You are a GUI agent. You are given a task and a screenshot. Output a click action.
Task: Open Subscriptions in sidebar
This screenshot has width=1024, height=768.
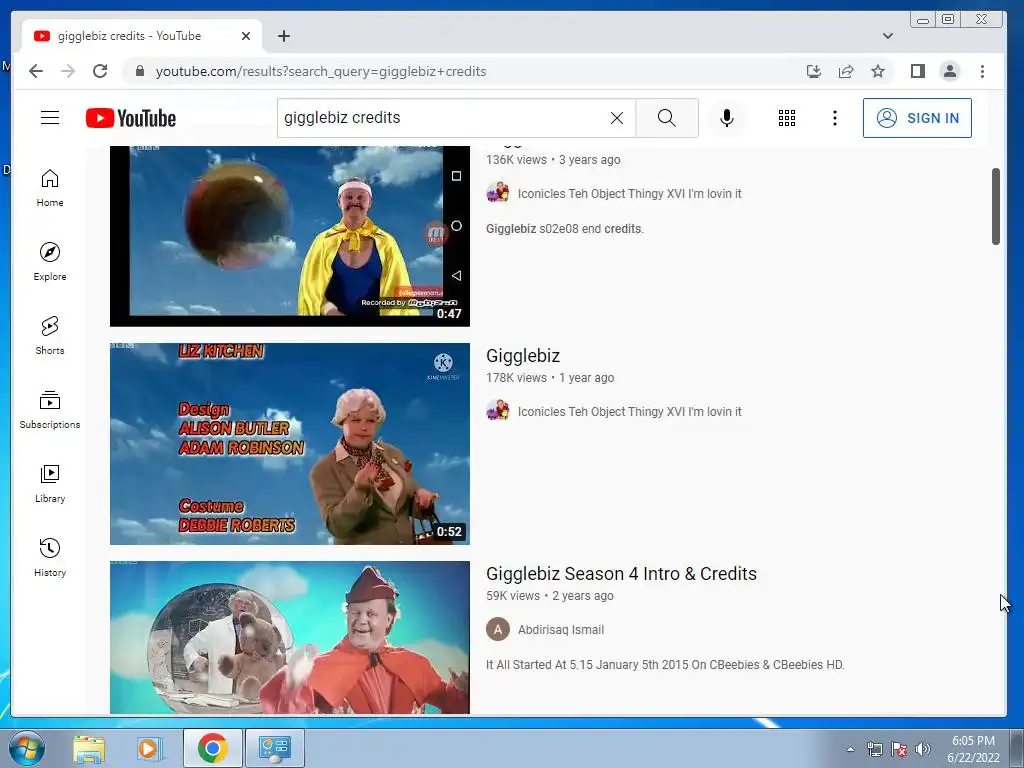[50, 409]
